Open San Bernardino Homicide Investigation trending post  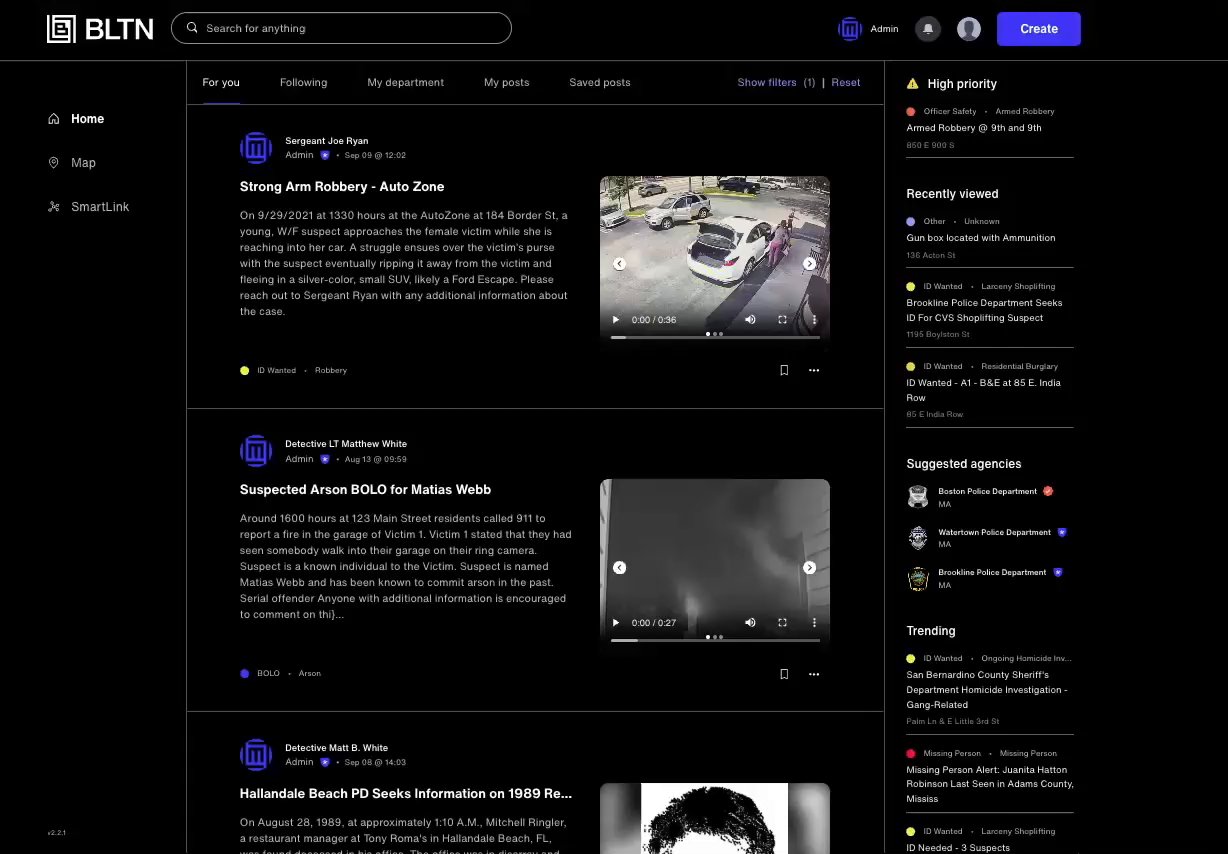(x=986, y=690)
